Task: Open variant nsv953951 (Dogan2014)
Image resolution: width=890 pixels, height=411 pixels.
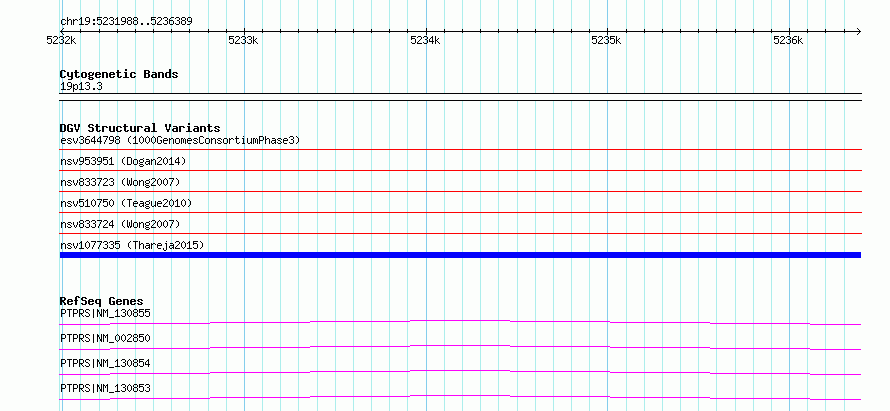Action: (x=123, y=161)
